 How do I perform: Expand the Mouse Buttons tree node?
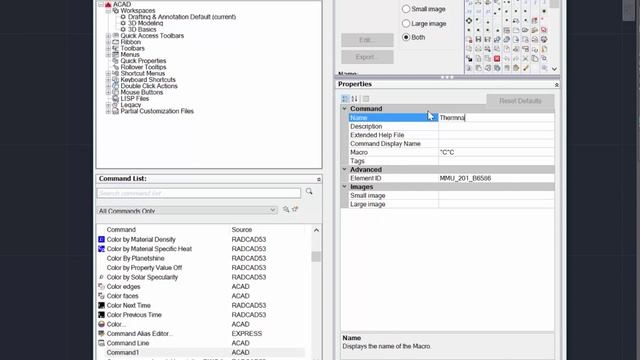(108, 92)
